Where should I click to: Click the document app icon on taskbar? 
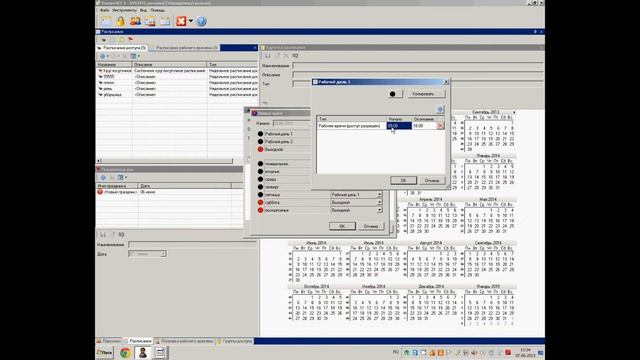tap(160, 353)
